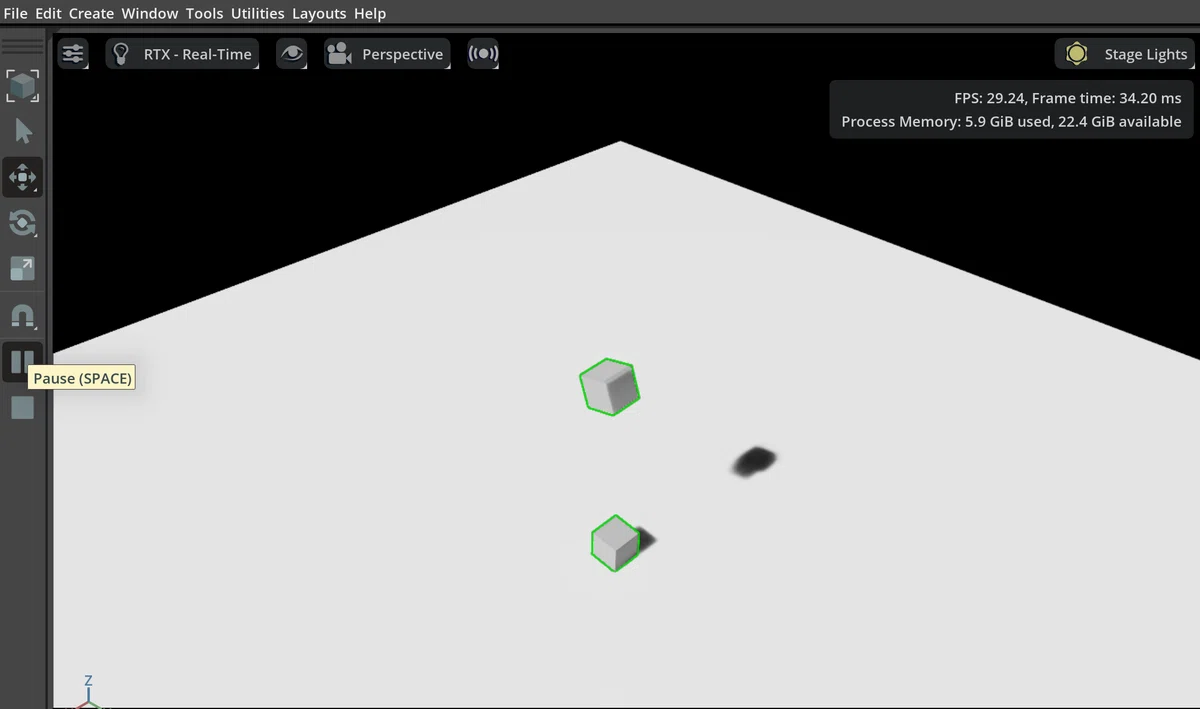Image resolution: width=1200 pixels, height=709 pixels.
Task: Pause the simulation
Action: click(22, 360)
